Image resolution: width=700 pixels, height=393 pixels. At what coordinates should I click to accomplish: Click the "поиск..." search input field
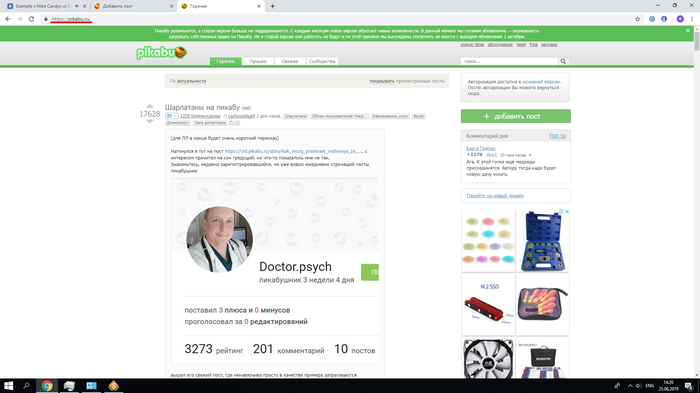(509, 61)
